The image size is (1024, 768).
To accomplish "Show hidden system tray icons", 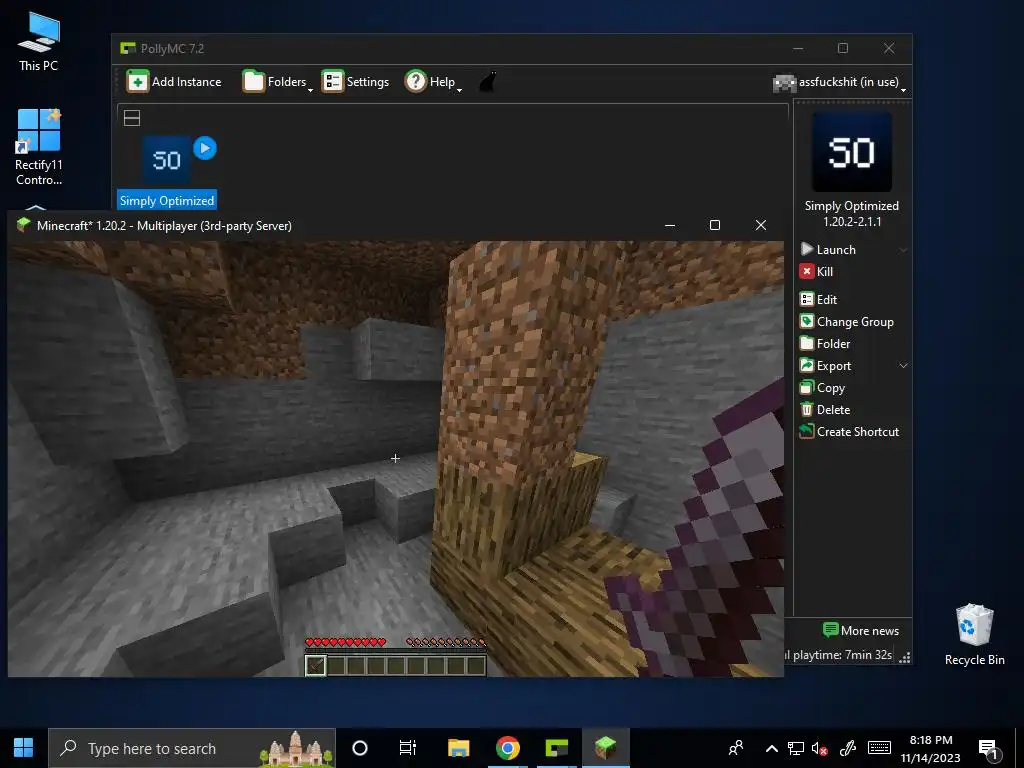I will (x=771, y=748).
